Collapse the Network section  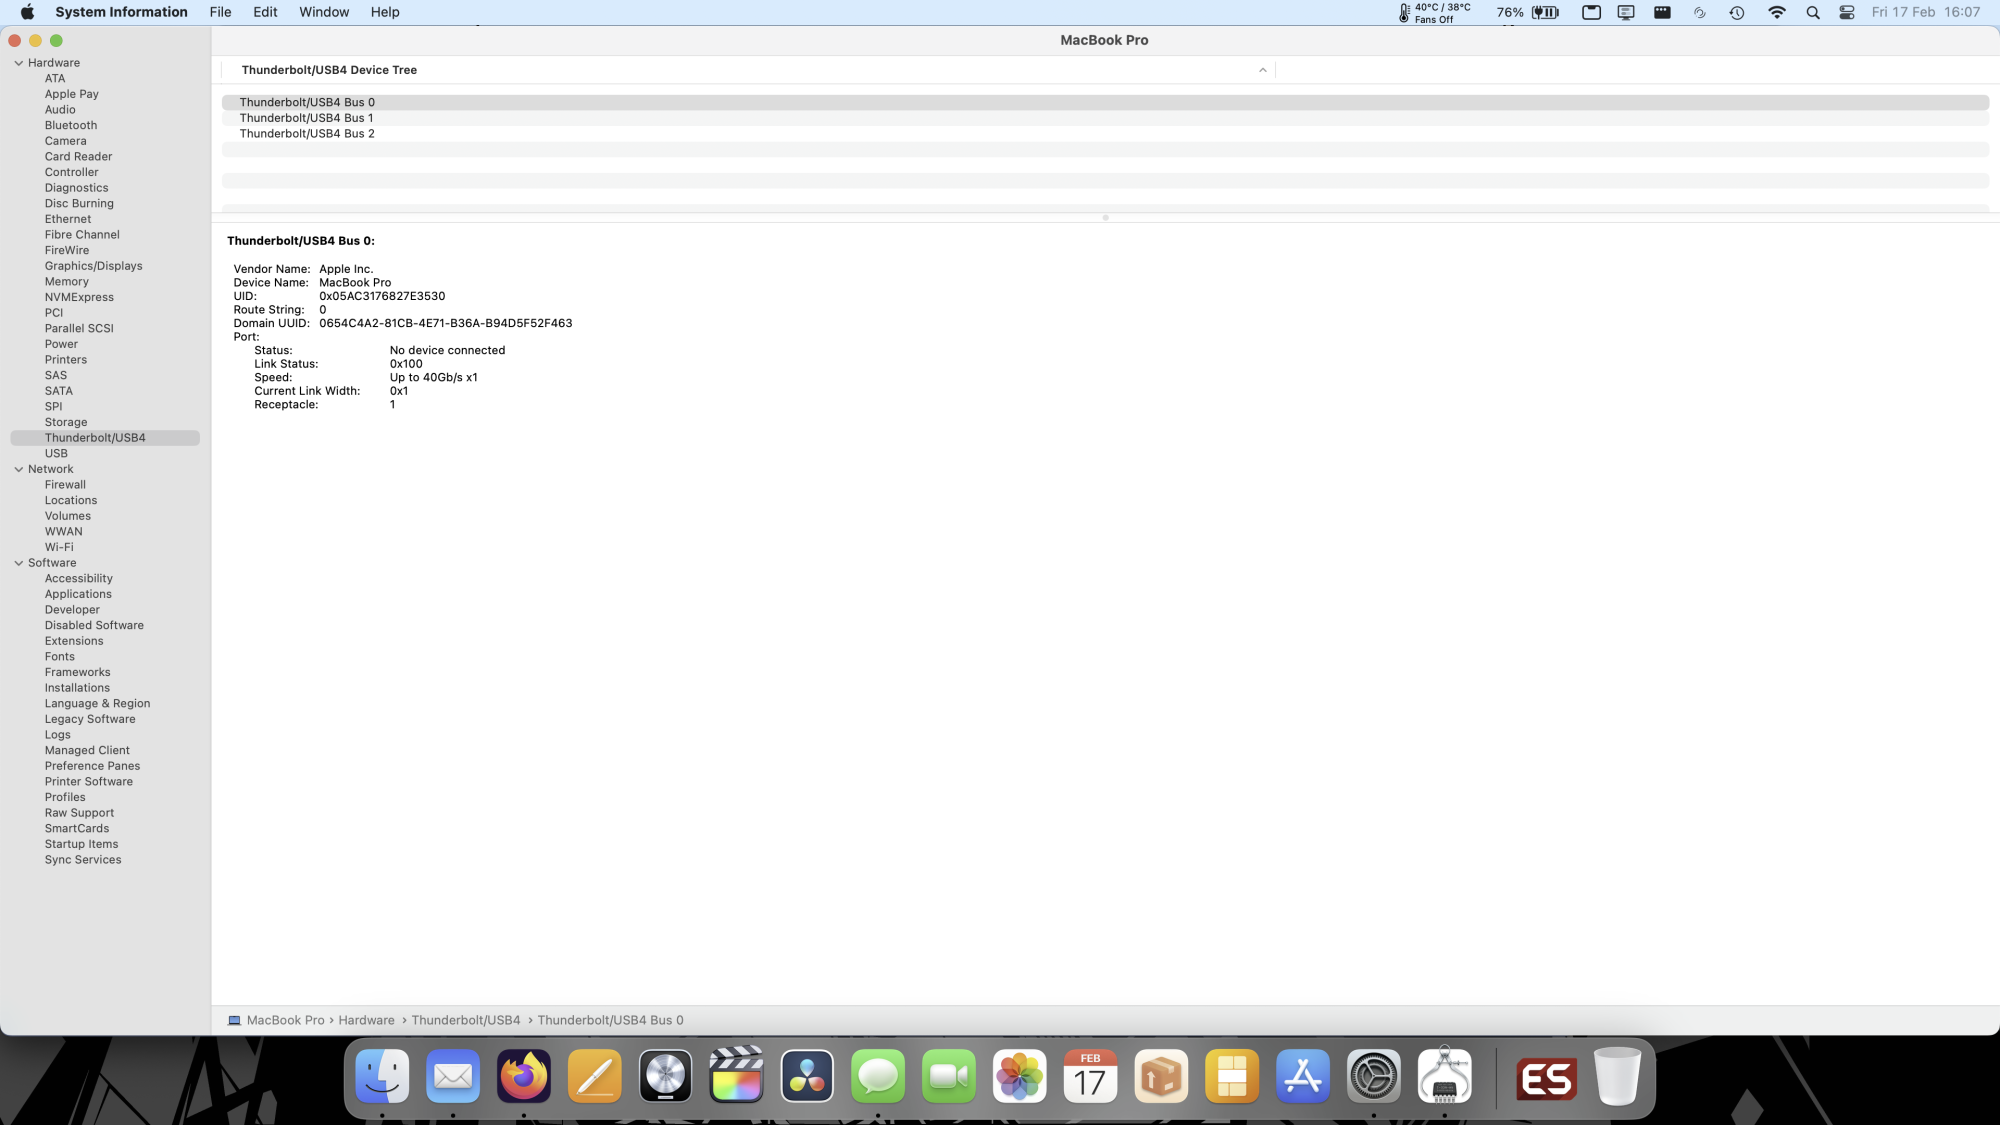[19, 469]
